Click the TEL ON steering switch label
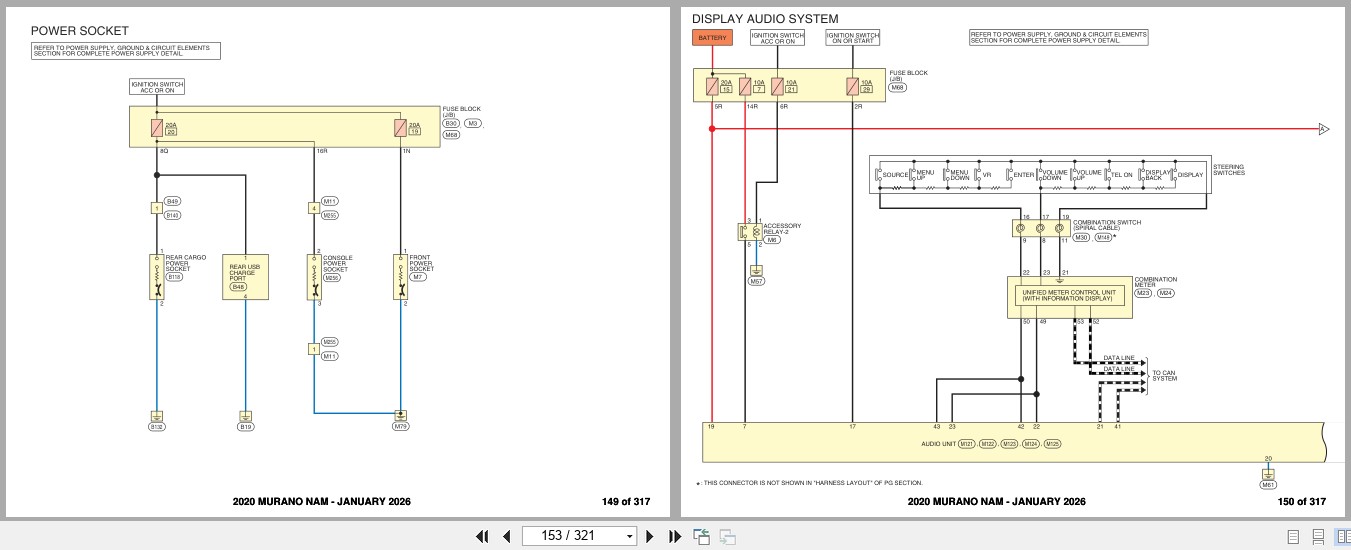The height and width of the screenshot is (550, 1351). [1122, 175]
